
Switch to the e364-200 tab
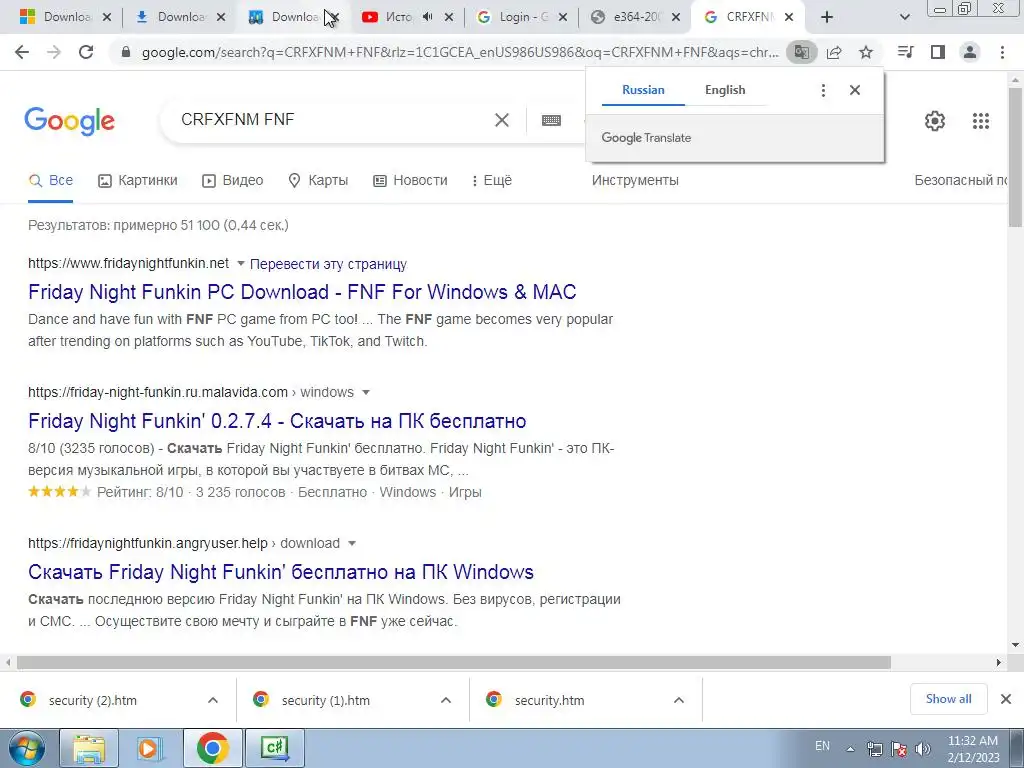637,17
